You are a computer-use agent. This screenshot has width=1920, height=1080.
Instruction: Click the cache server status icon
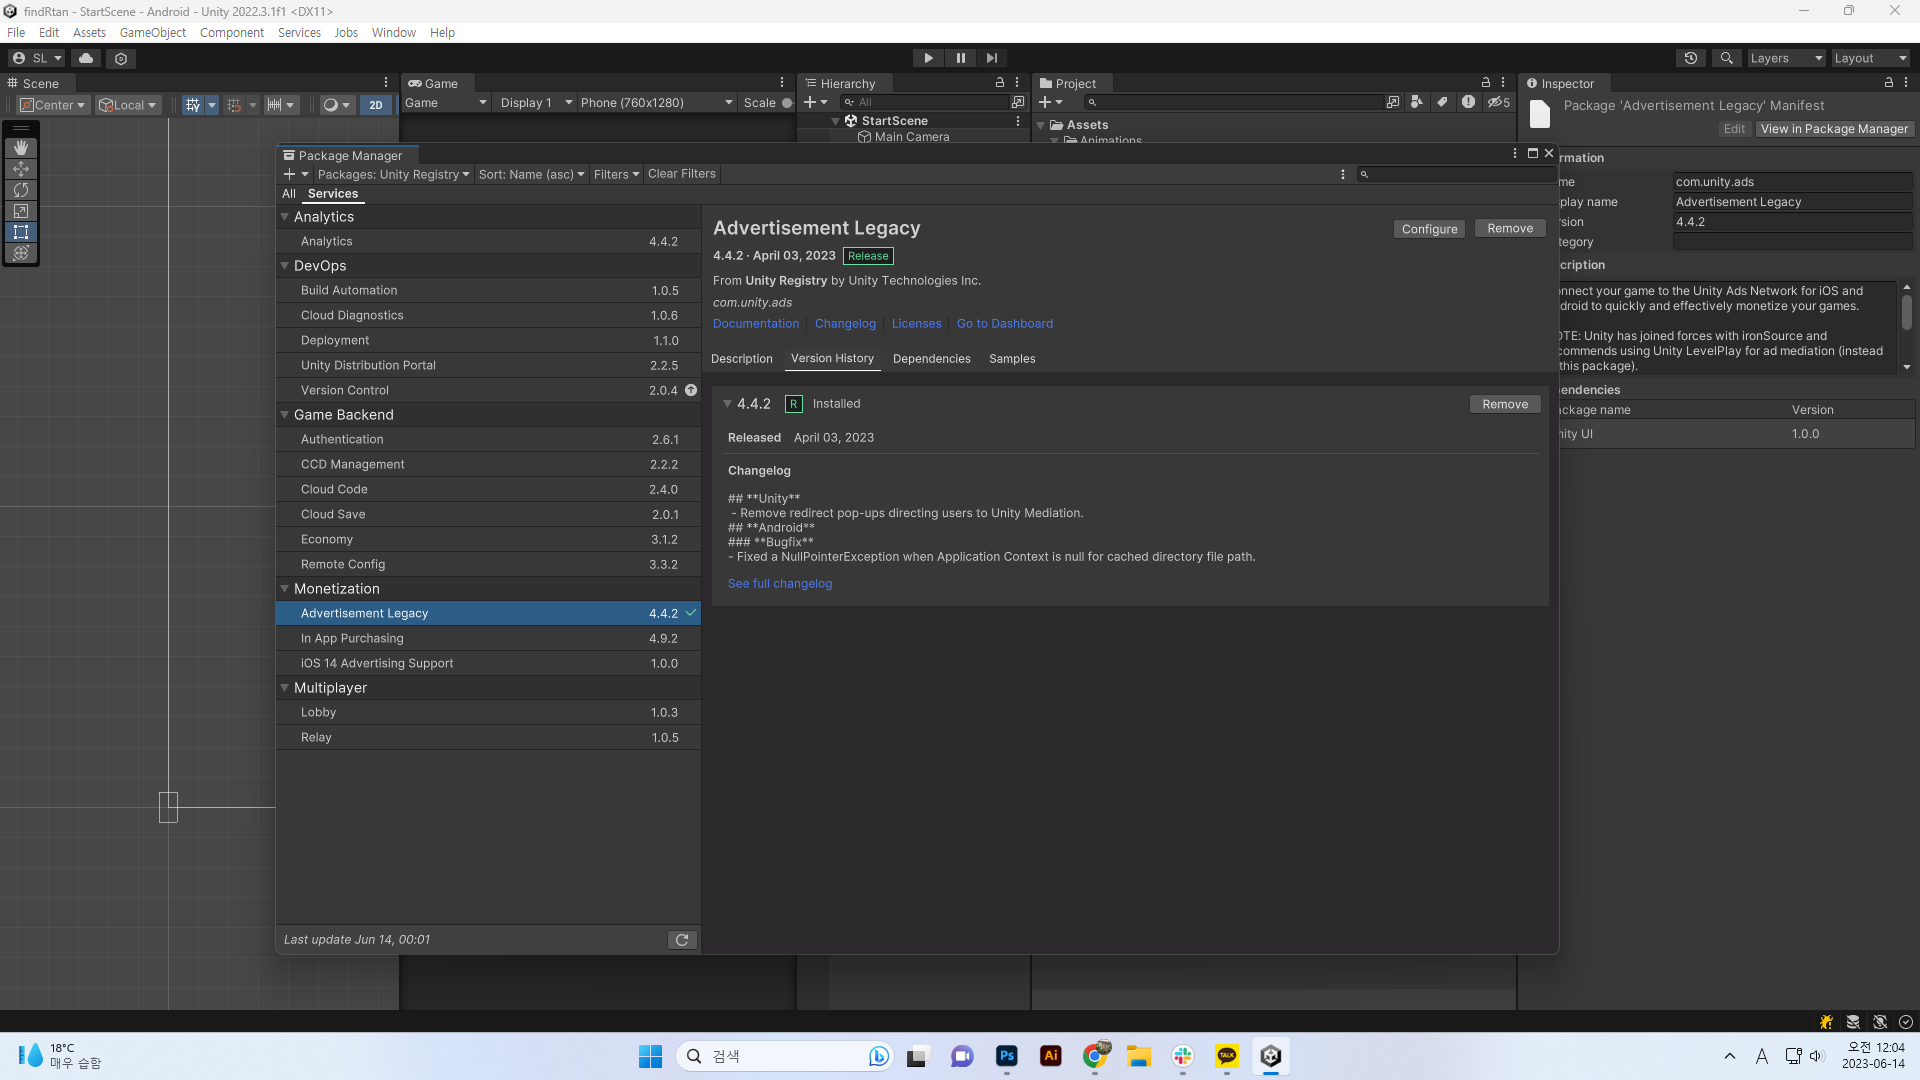[1853, 1022]
